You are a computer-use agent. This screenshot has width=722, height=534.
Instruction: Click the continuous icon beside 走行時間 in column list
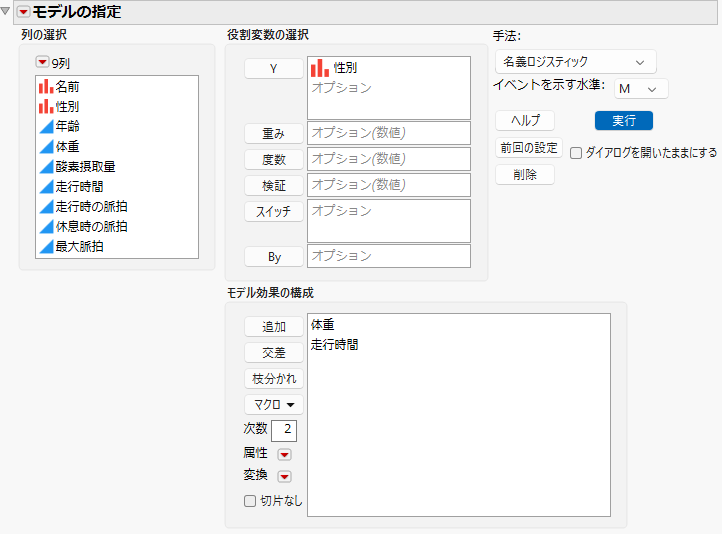click(46, 186)
